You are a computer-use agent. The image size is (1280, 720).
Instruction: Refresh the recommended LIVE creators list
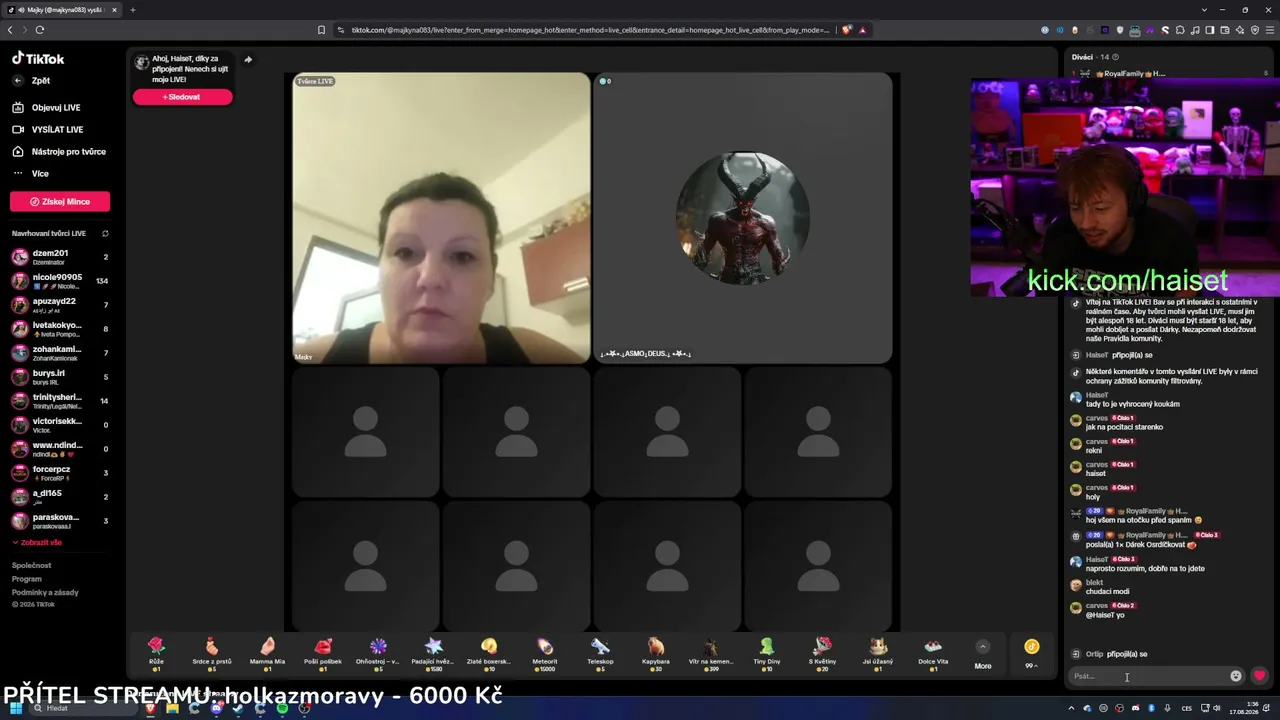[x=105, y=234]
